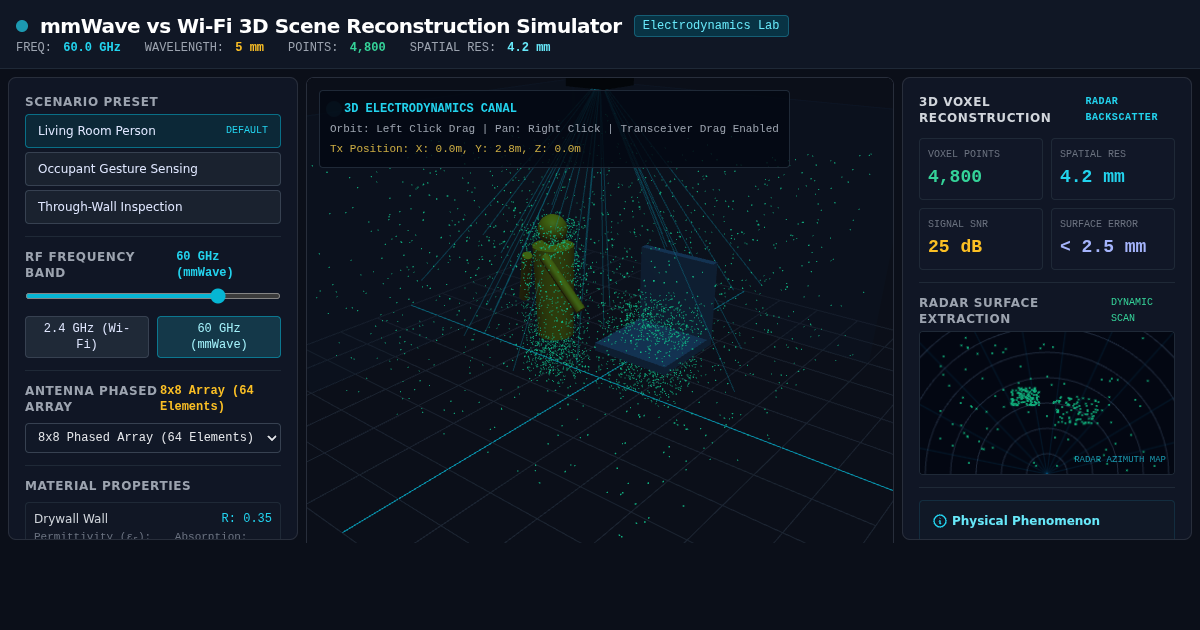Click the Radar Backscatter label
The height and width of the screenshot is (630, 1200).
pyautogui.click(x=1121, y=109)
